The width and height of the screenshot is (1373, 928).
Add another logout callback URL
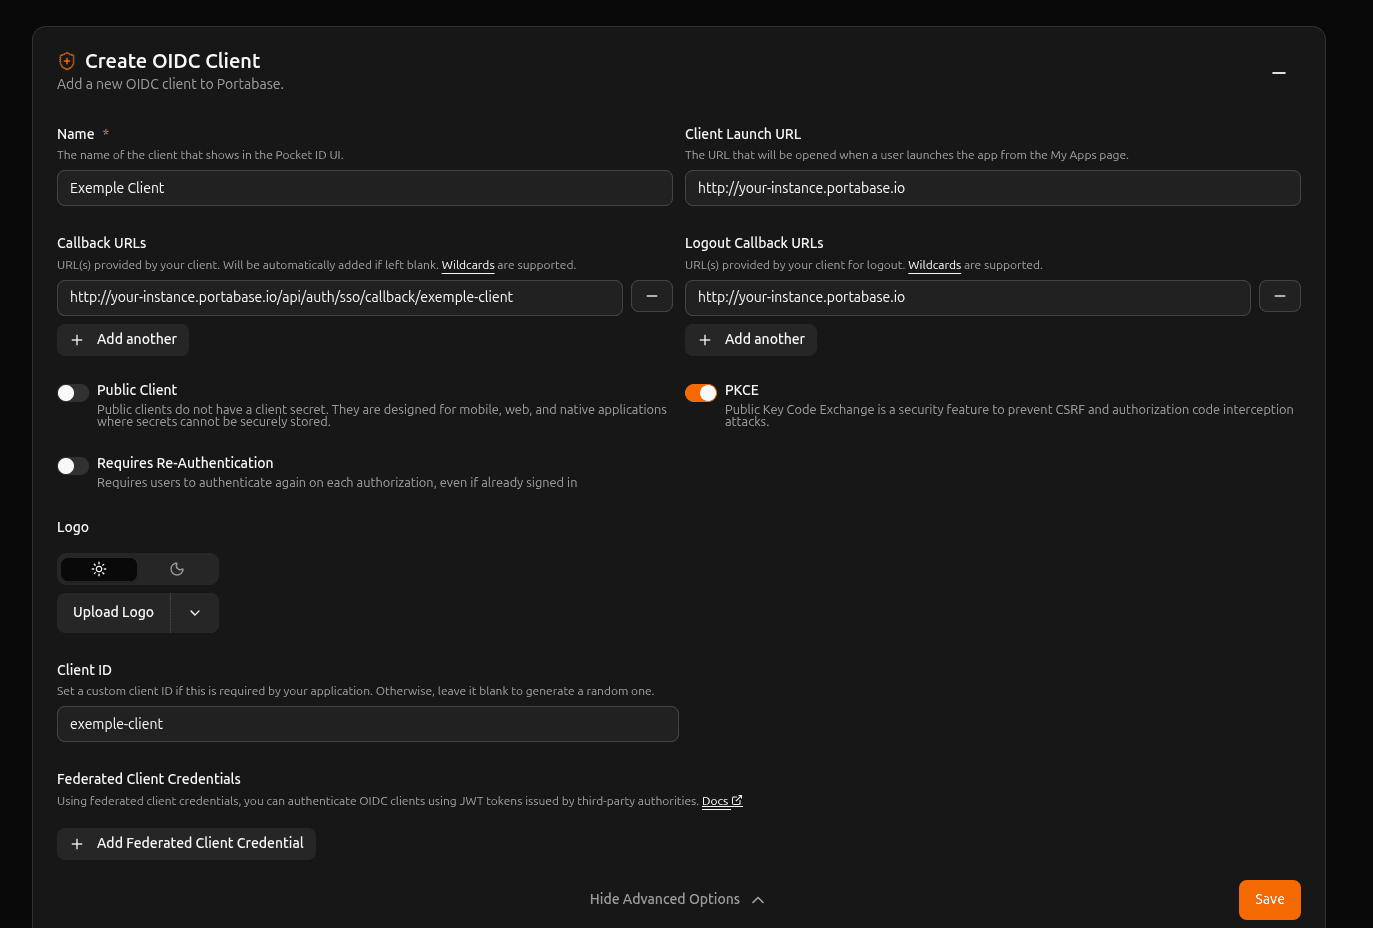click(x=750, y=340)
